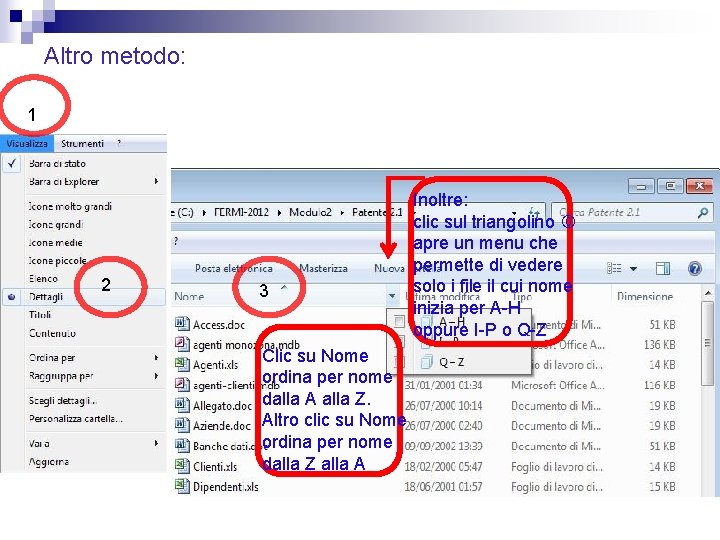Select file name Access.doc
Image resolution: width=720 pixels, height=540 pixels.
(x=219, y=325)
